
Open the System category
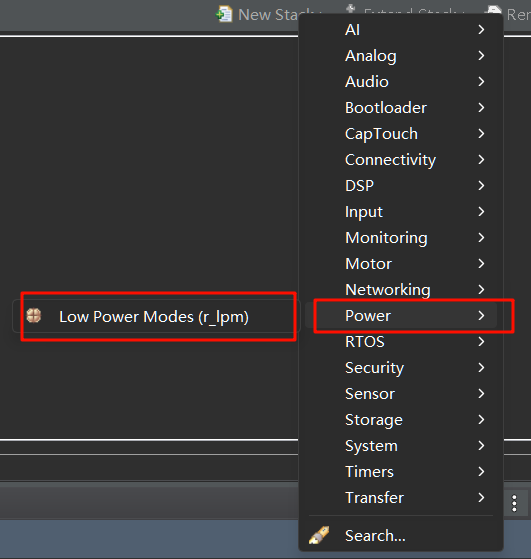coord(401,446)
